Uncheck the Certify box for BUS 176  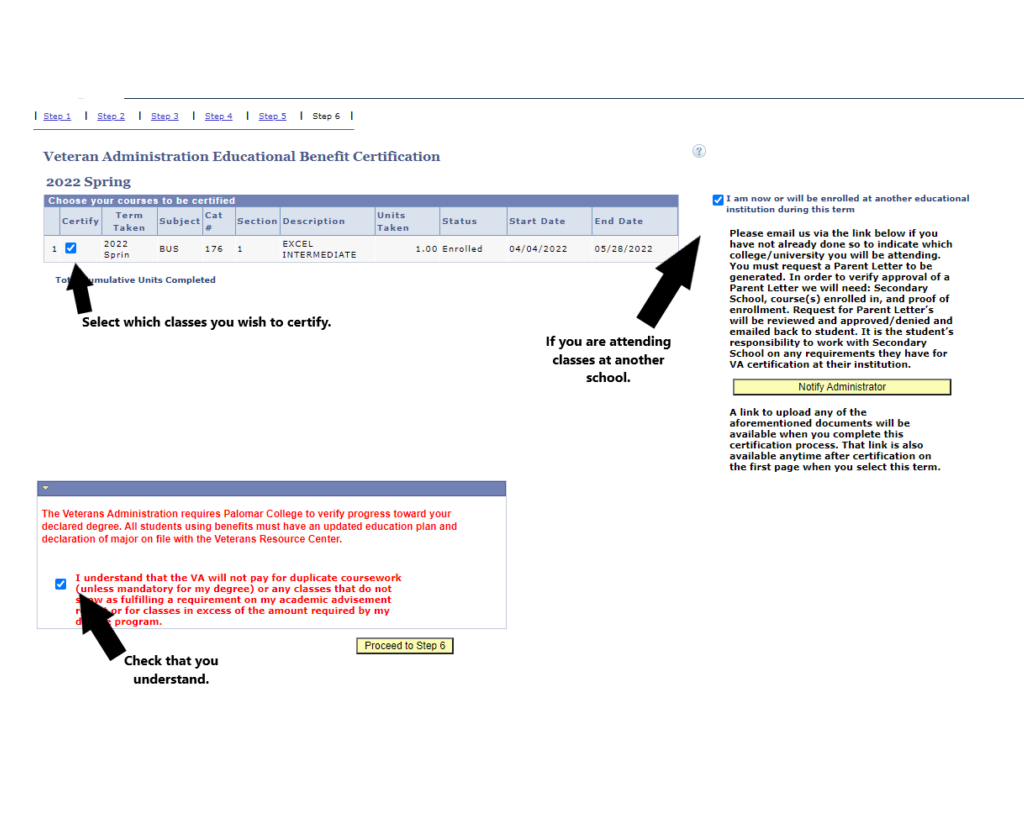point(71,248)
